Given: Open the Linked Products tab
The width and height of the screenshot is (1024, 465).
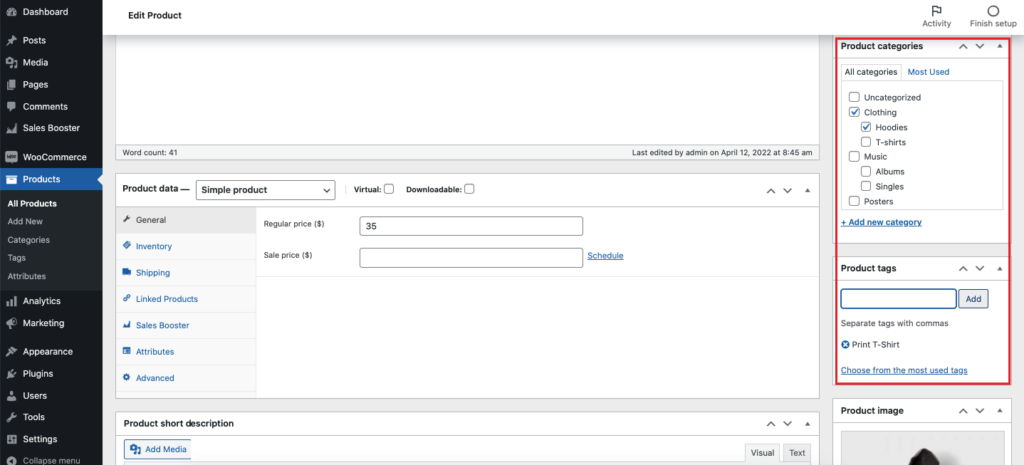Looking at the screenshot, I should [166, 299].
